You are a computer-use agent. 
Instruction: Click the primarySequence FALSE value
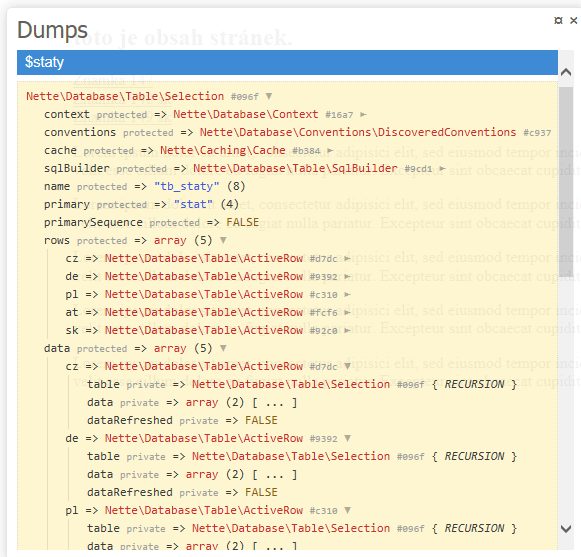pyautogui.click(x=243, y=222)
